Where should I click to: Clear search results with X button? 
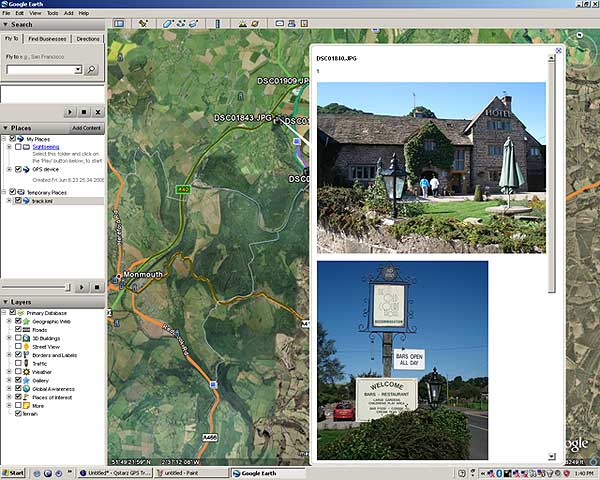point(98,112)
